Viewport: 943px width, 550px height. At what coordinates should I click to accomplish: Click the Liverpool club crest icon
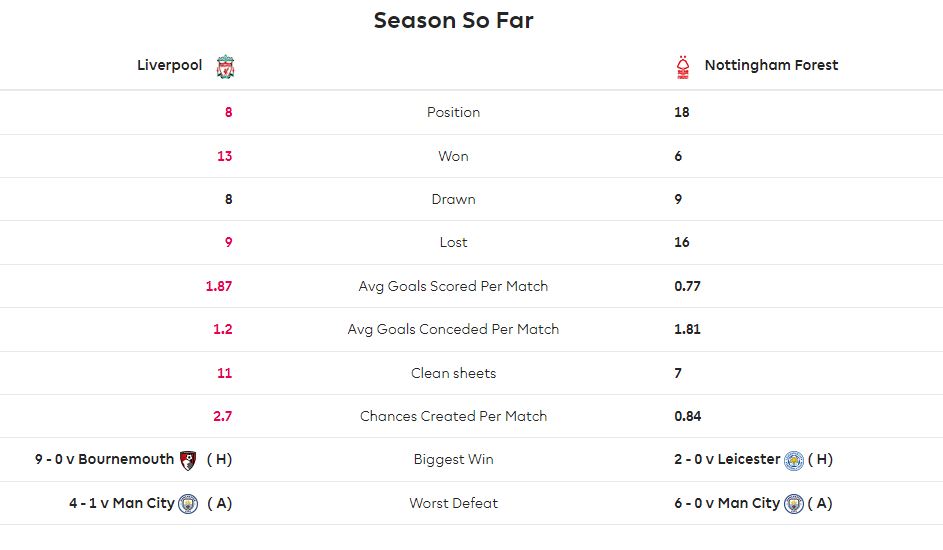(226, 67)
